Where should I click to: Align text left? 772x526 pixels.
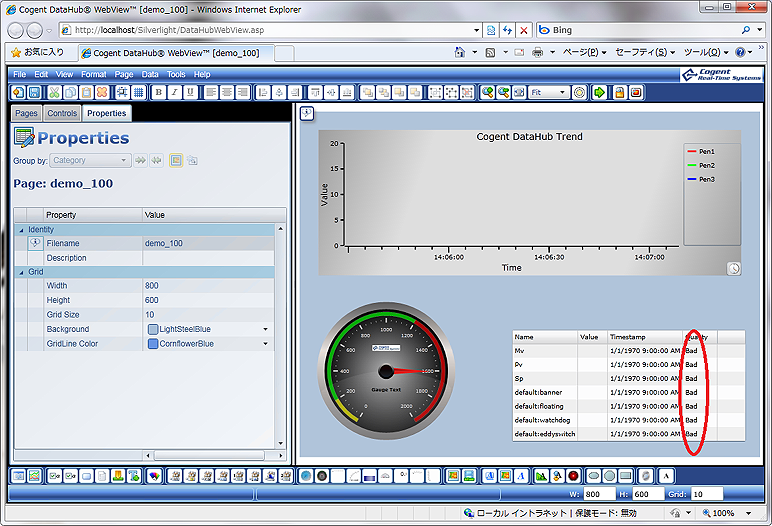pos(211,92)
